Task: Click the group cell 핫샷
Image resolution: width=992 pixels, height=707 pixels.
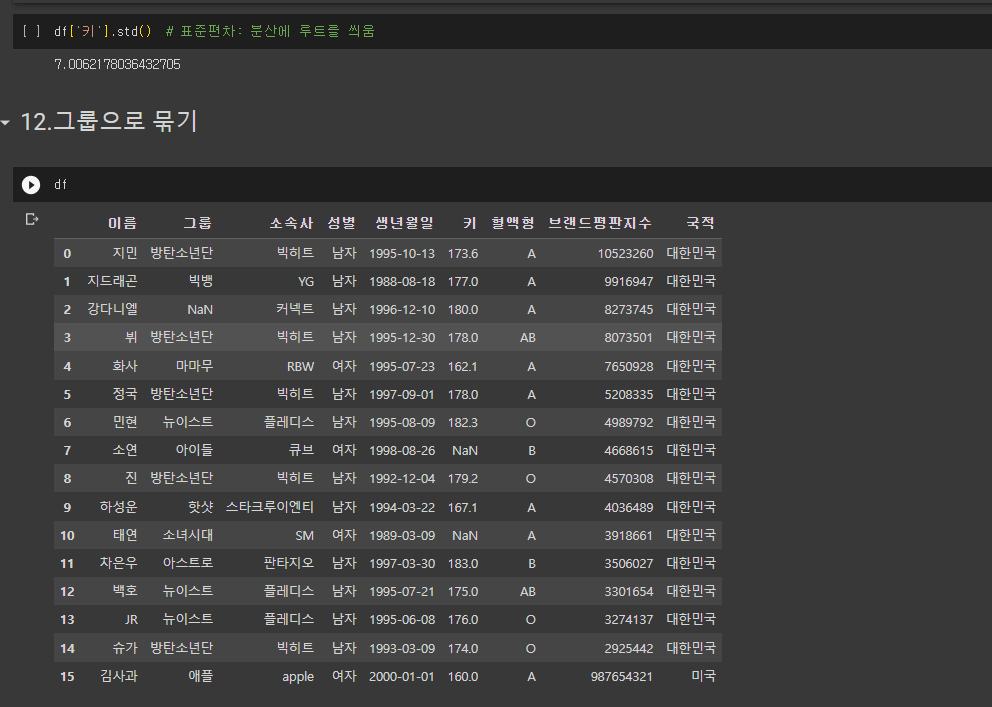Action: click(x=201, y=507)
